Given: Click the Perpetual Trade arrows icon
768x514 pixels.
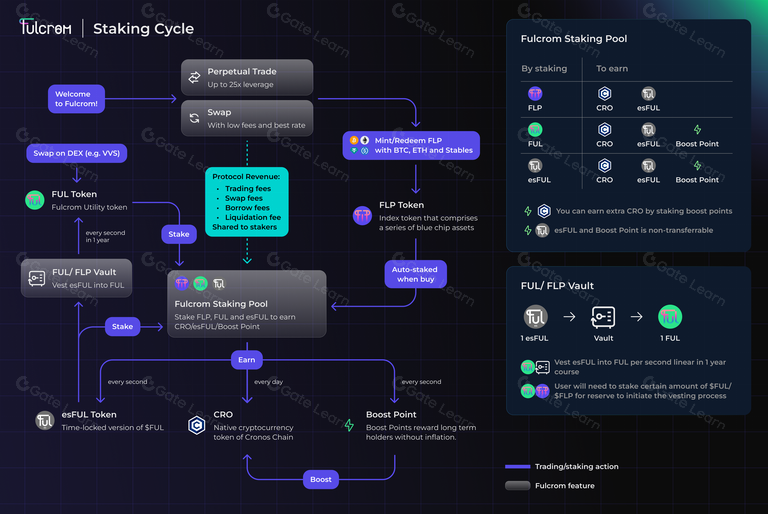Looking at the screenshot, I should tap(194, 77).
